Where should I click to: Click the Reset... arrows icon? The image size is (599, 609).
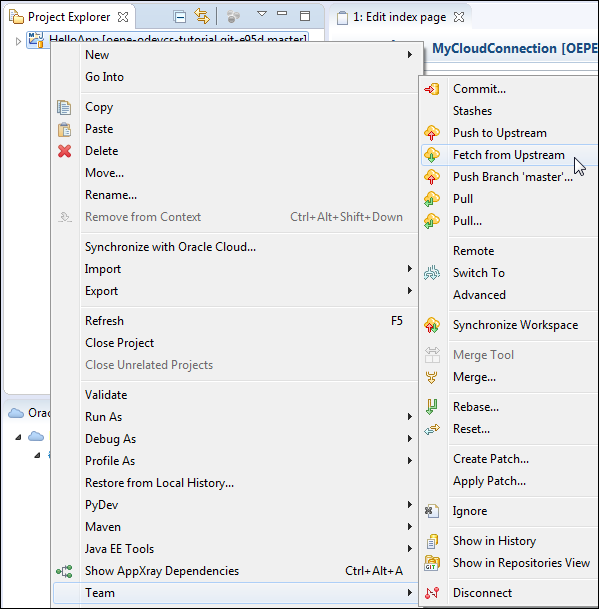pyautogui.click(x=432, y=429)
